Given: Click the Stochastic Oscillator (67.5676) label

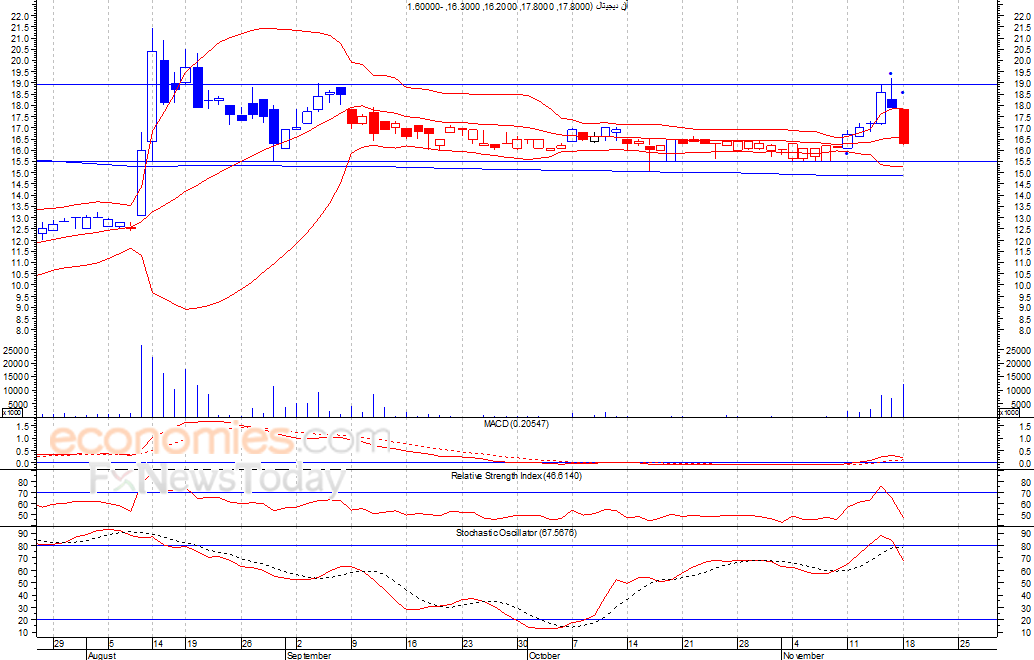Looking at the screenshot, I should tap(516, 533).
